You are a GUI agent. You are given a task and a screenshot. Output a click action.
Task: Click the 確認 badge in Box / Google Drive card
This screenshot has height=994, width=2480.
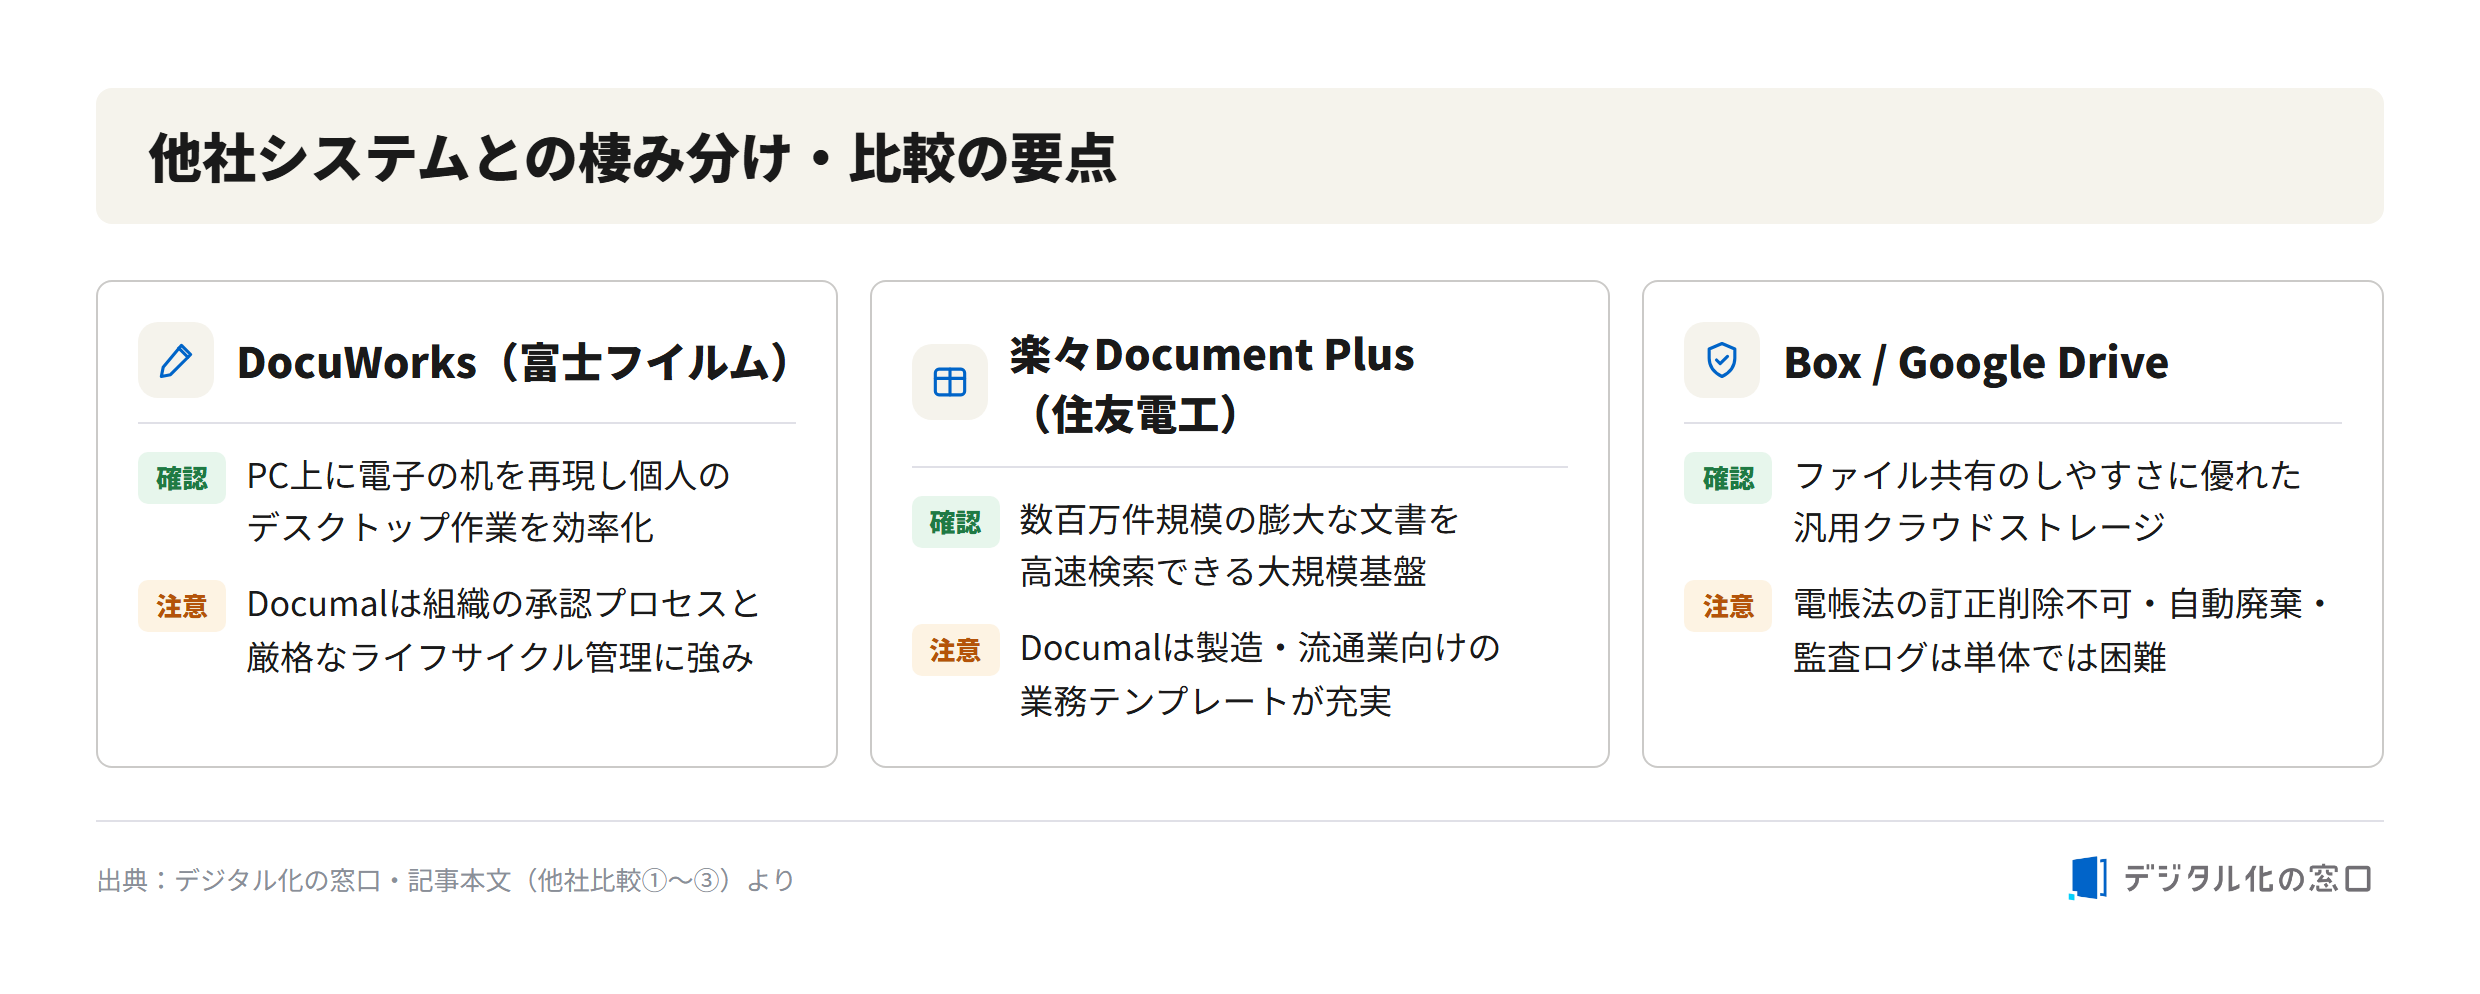(x=1728, y=478)
